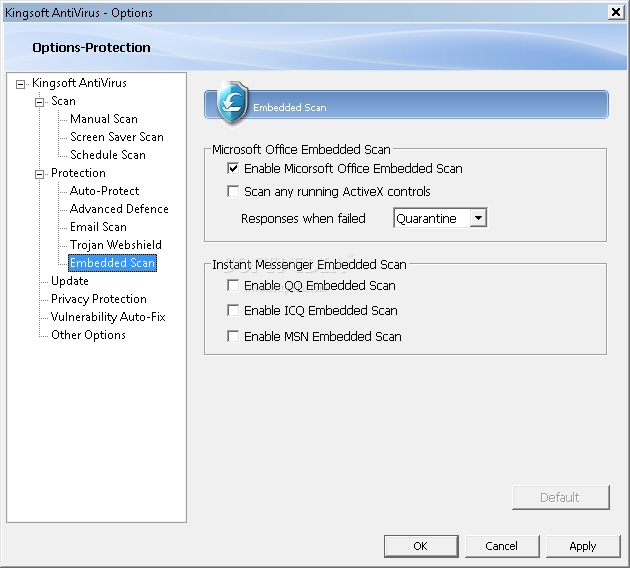Click the Embedded Scan shield icon
This screenshot has width=630, height=568.
tap(232, 102)
